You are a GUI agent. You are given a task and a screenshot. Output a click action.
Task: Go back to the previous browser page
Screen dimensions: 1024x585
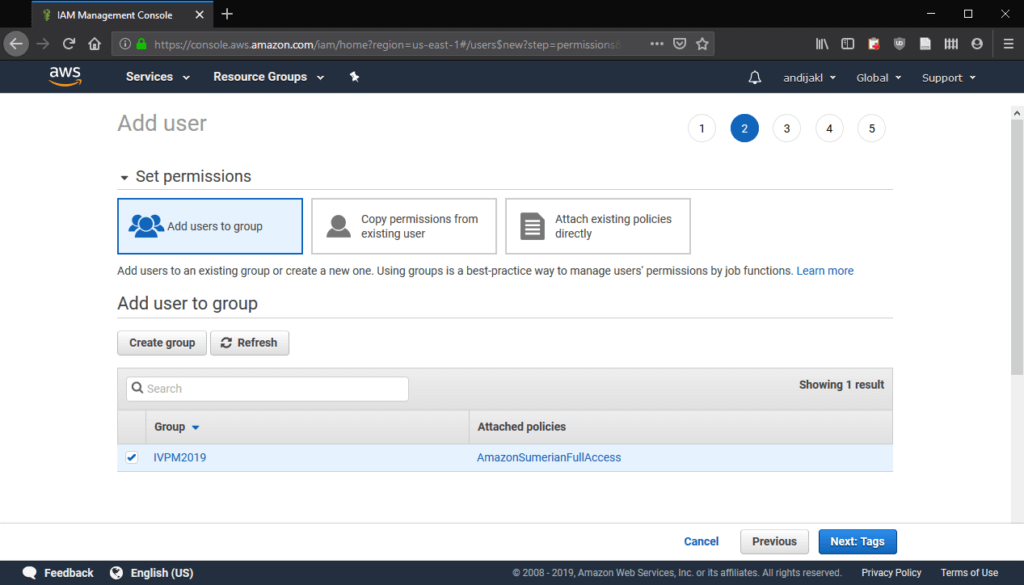tap(16, 44)
